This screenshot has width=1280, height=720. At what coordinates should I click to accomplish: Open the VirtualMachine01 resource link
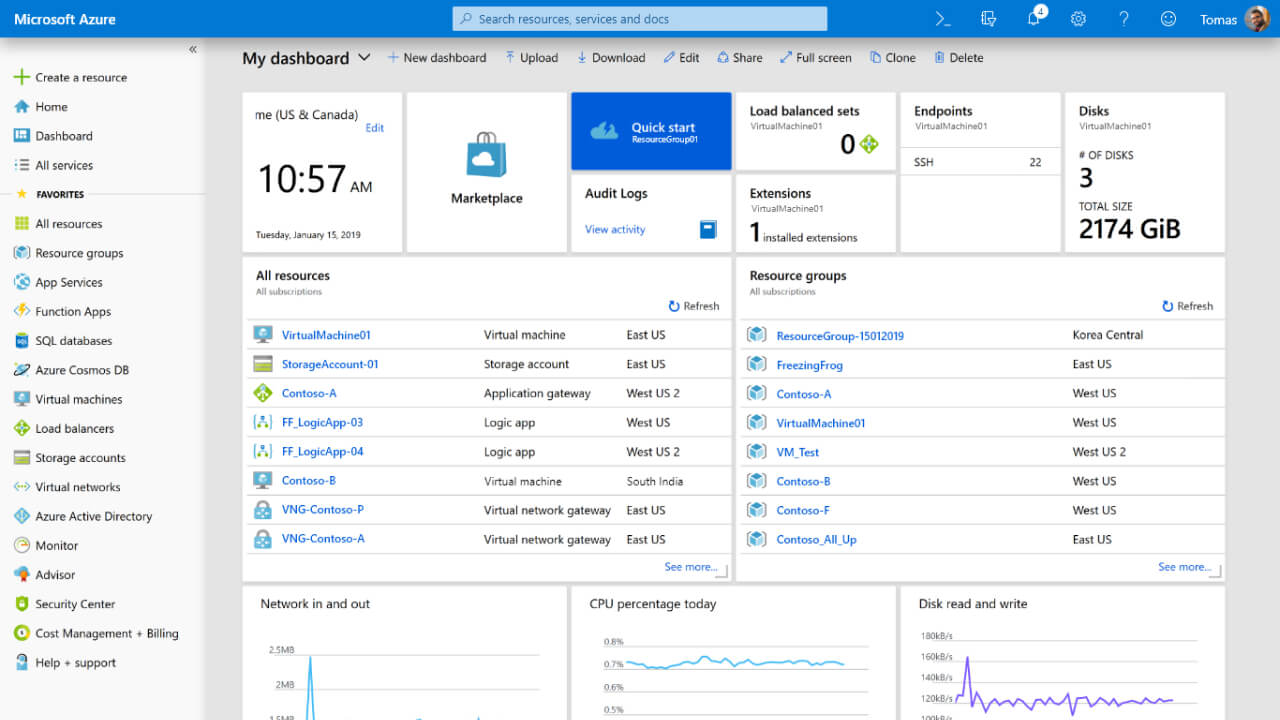(x=326, y=335)
